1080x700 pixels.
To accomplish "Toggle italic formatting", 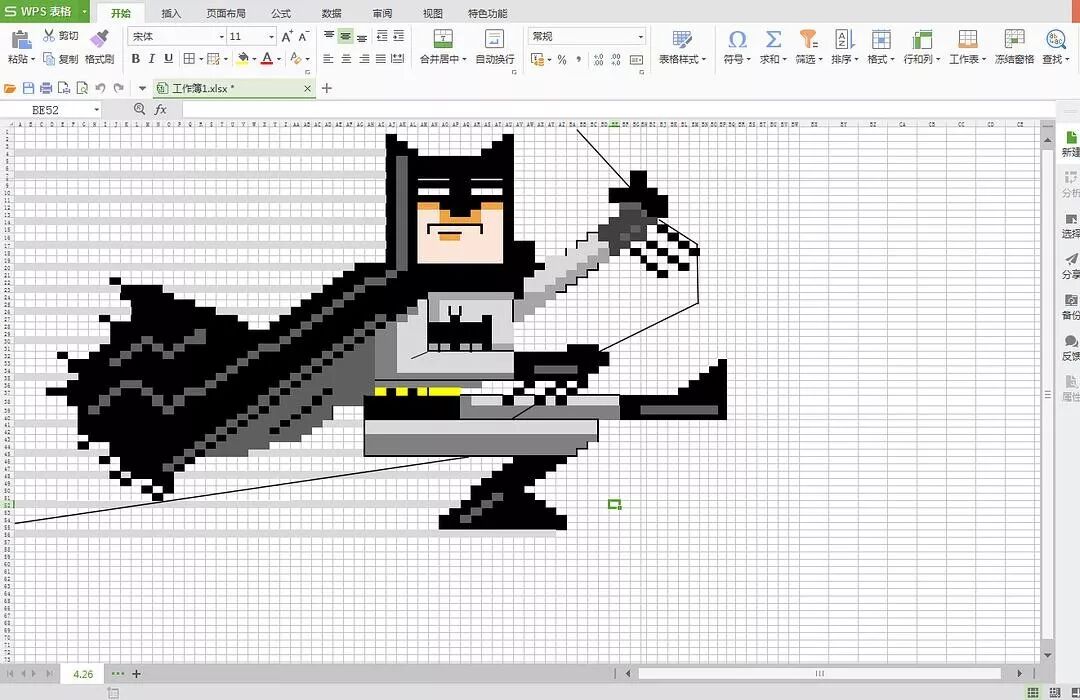I will (x=152, y=59).
